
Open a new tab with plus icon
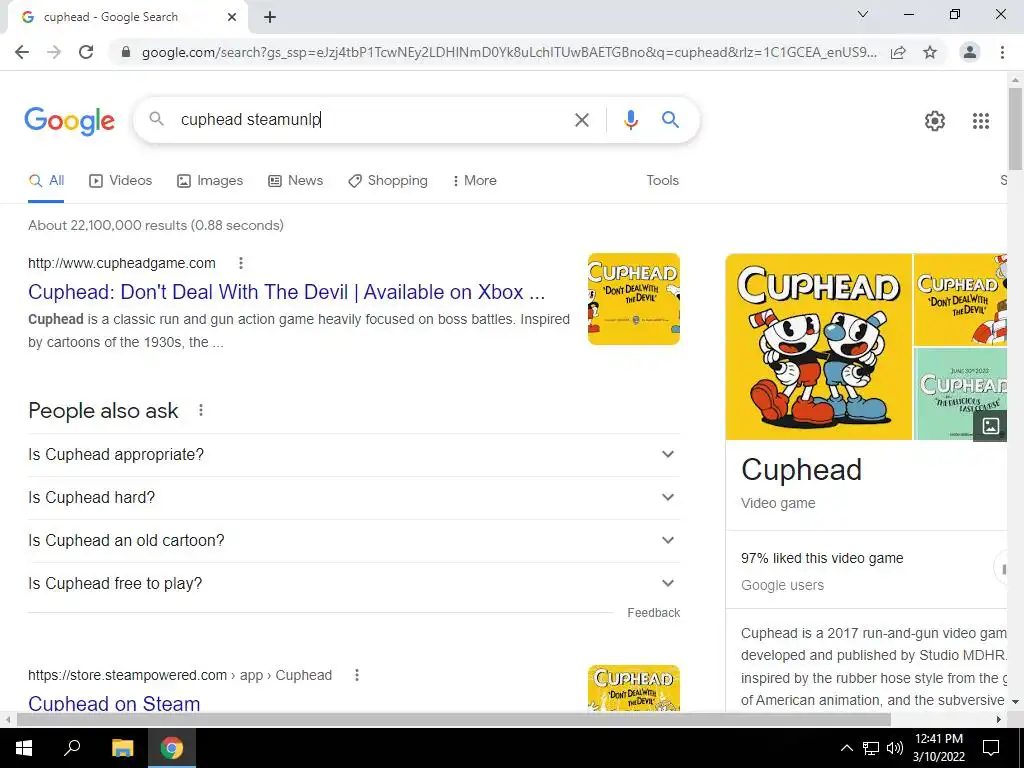point(270,17)
